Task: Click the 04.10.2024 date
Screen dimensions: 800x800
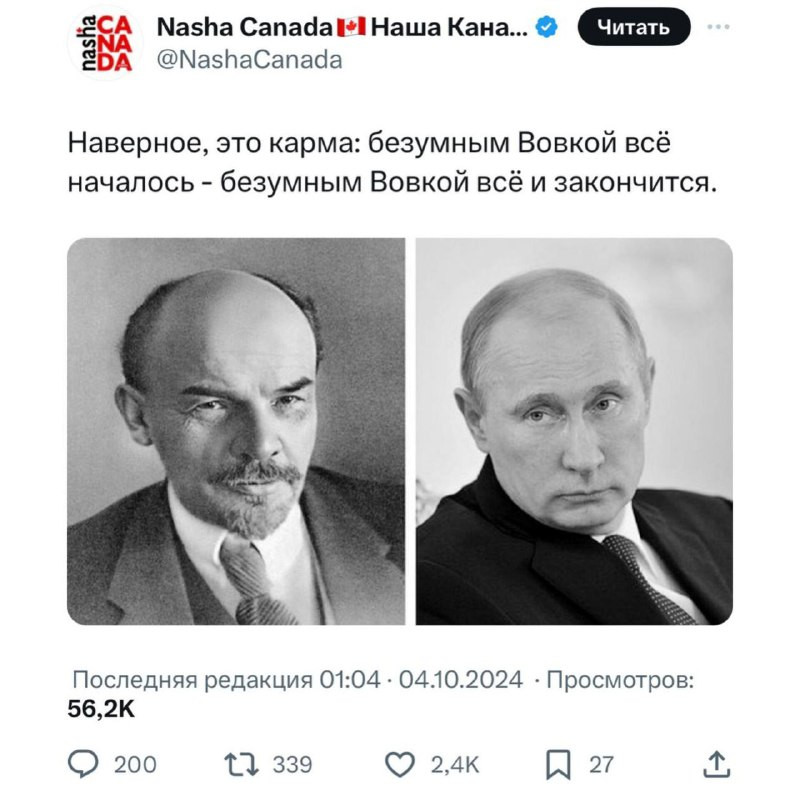Action: click(x=461, y=680)
